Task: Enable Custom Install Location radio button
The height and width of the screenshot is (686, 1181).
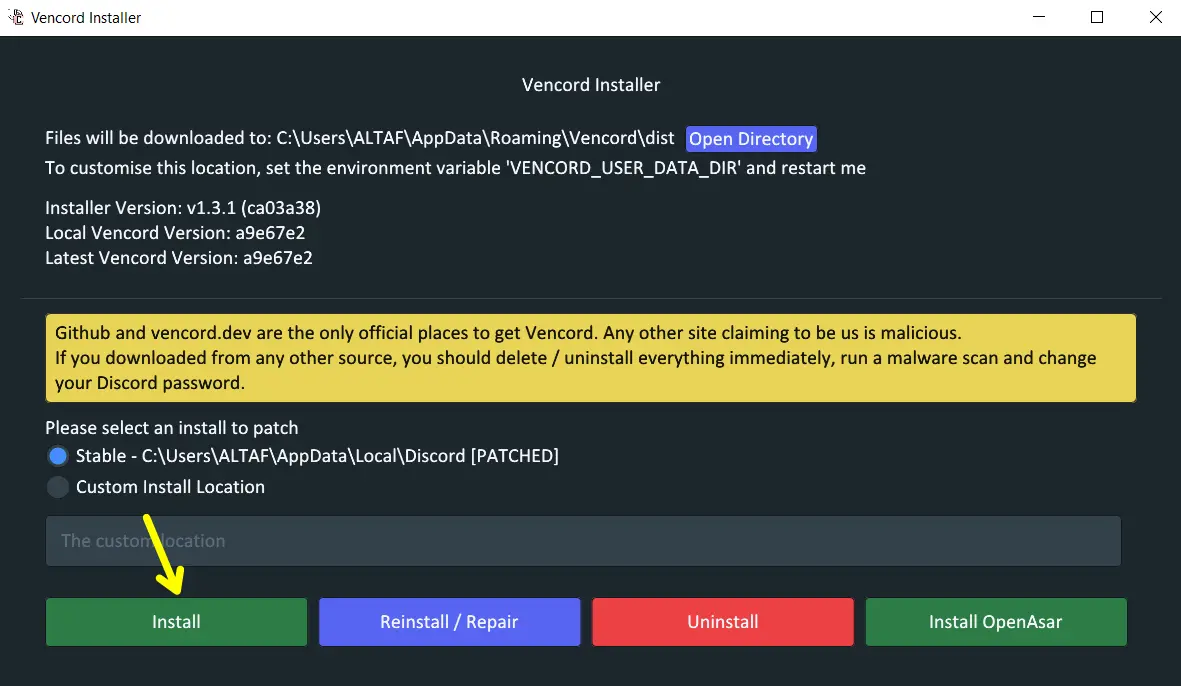Action: point(57,487)
